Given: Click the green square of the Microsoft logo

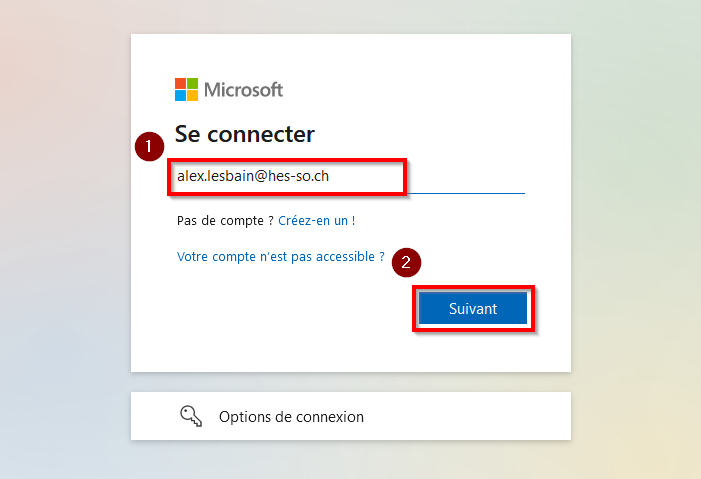Looking at the screenshot, I should click(x=192, y=83).
